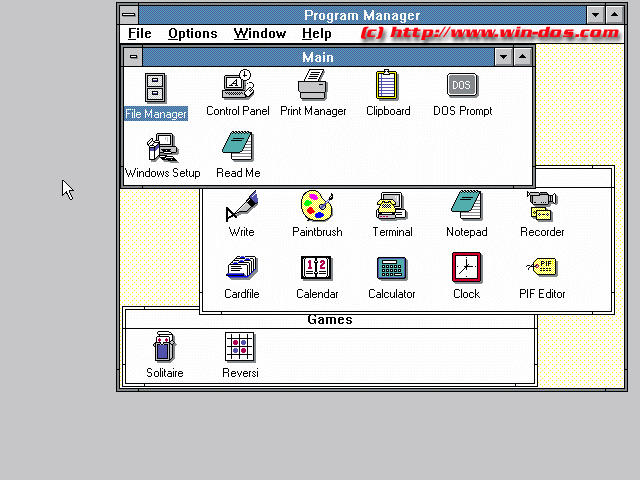Click the Windows Setup icon
The height and width of the screenshot is (480, 640).
(x=162, y=148)
